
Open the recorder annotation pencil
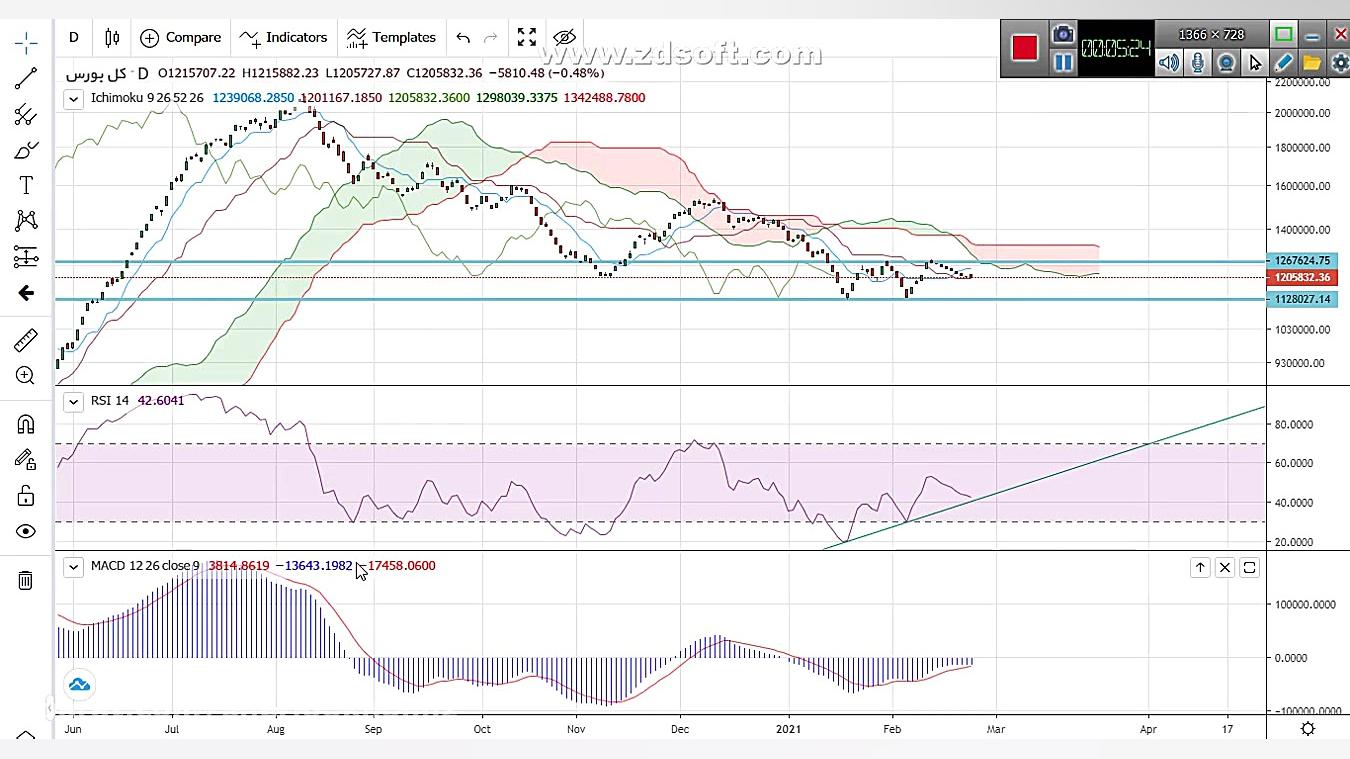tap(1284, 63)
